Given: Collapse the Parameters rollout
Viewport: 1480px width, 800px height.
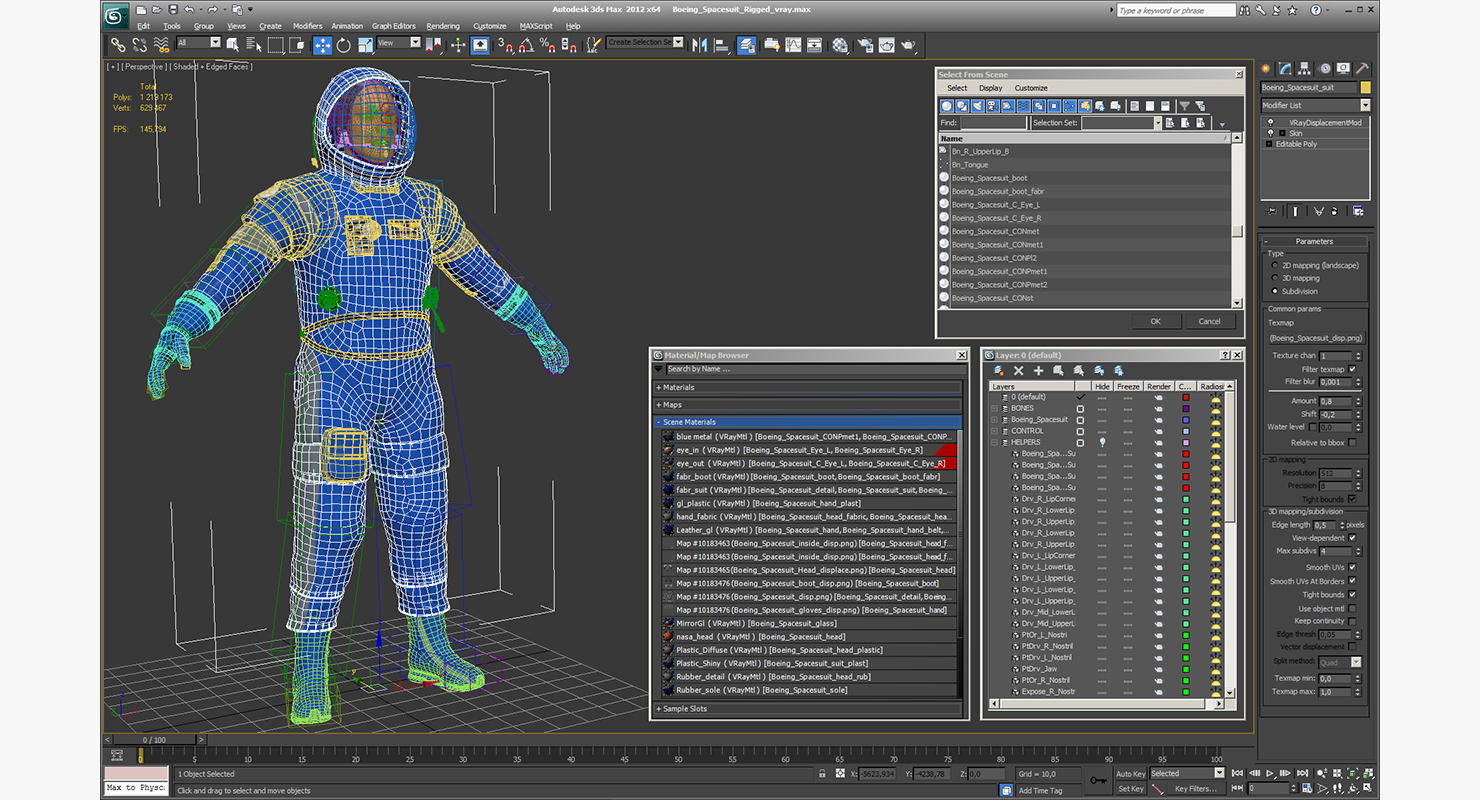Looking at the screenshot, I should pos(1314,241).
